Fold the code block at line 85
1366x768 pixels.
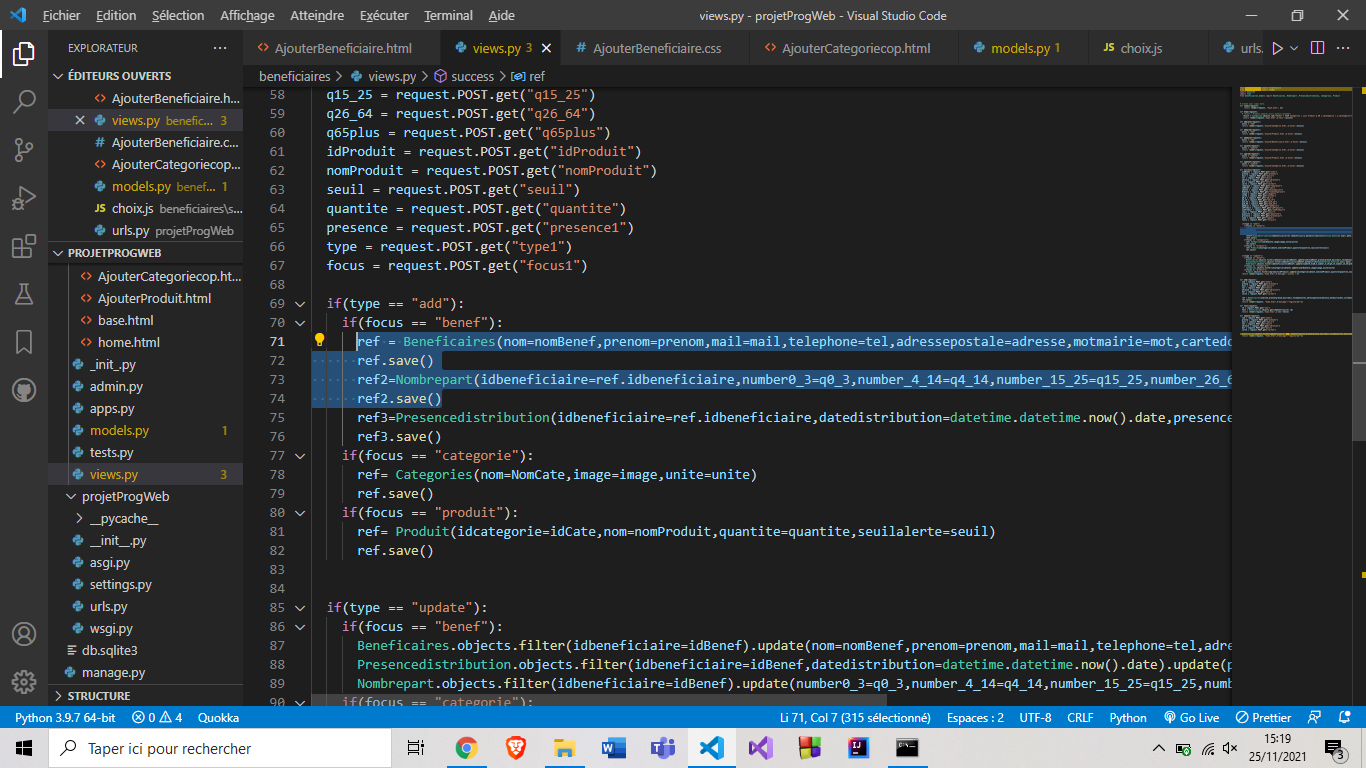299,607
